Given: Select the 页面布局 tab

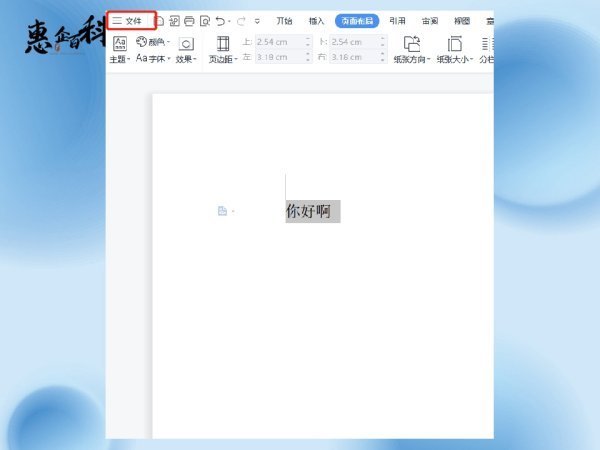Looking at the screenshot, I should 357,20.
